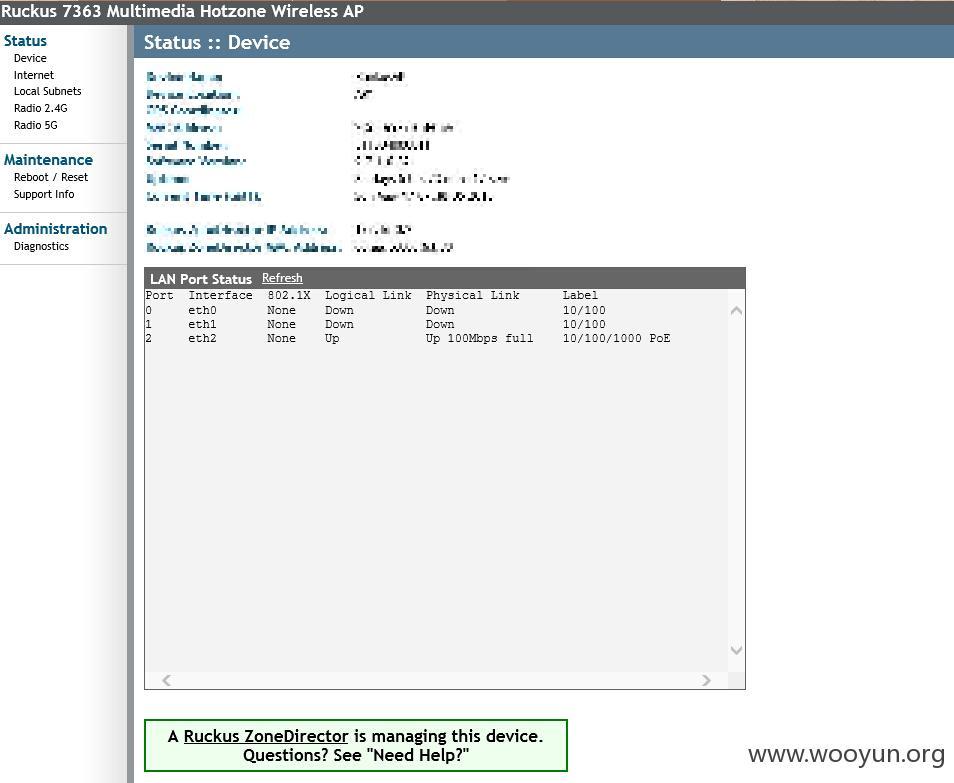Click the Maintenance section heading
This screenshot has width=954, height=783.
tap(48, 160)
